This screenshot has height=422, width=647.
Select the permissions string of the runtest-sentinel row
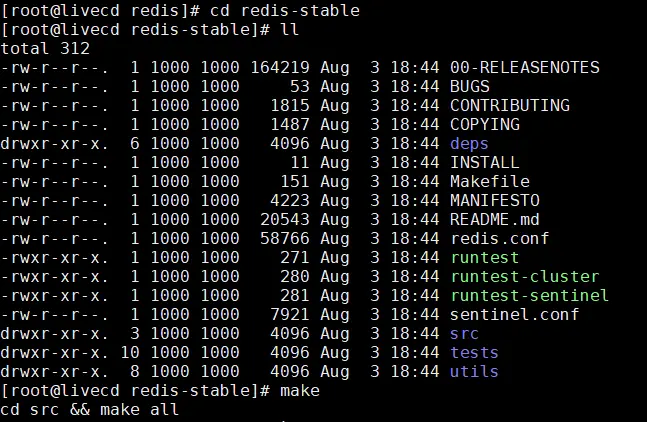54,295
